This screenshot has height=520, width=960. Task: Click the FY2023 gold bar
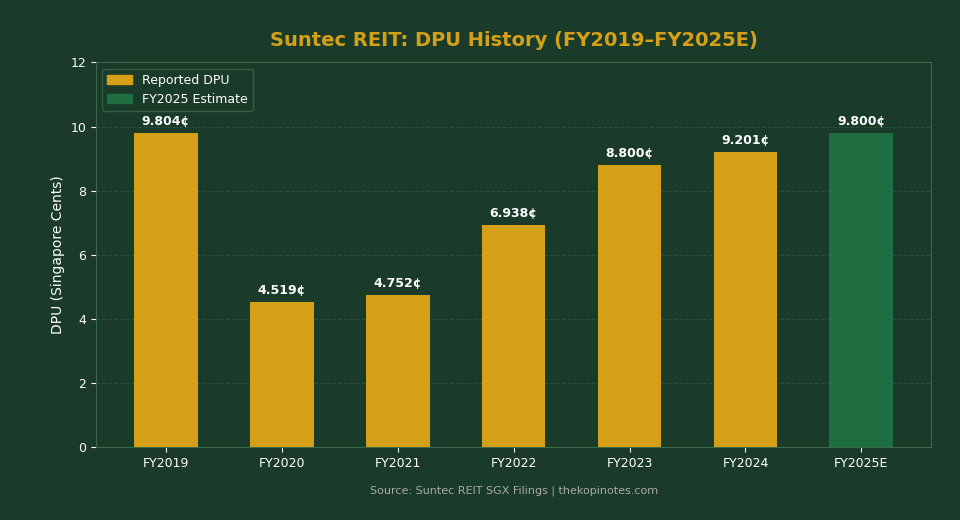(629, 306)
